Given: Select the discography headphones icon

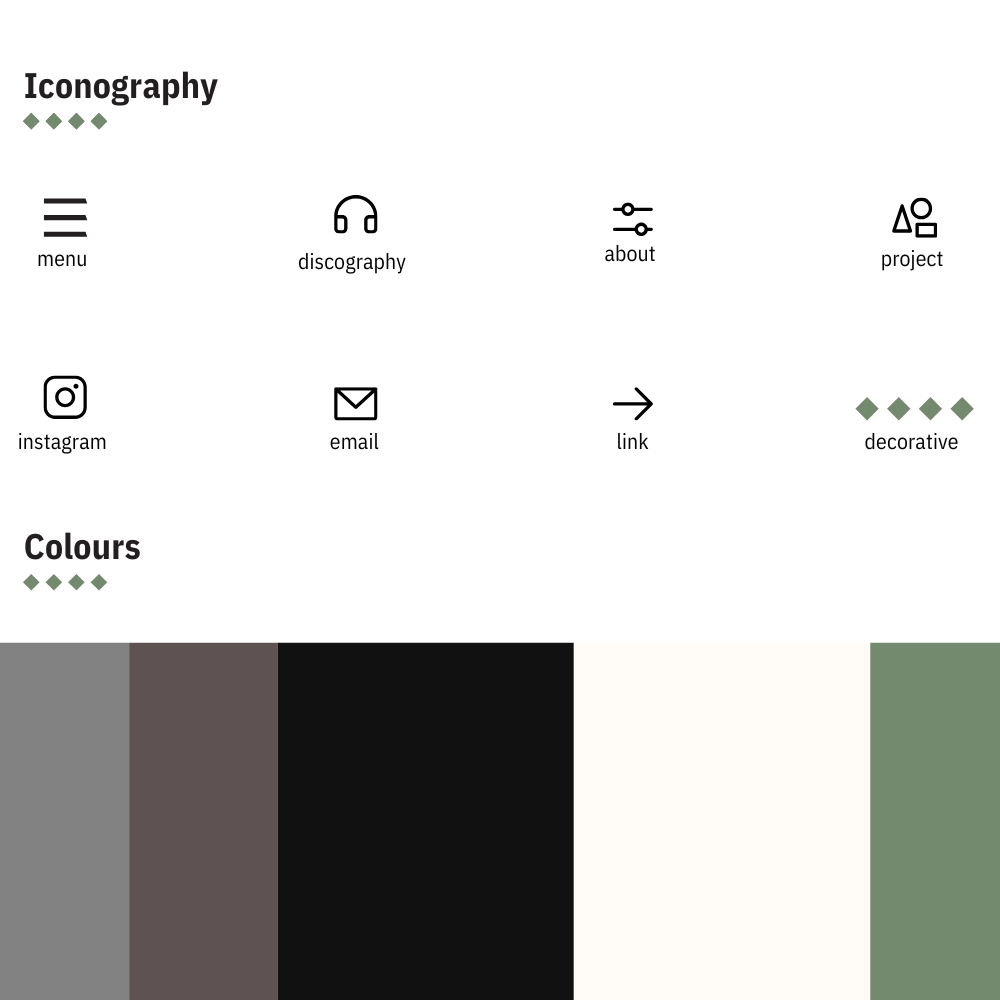Looking at the screenshot, I should [355, 214].
